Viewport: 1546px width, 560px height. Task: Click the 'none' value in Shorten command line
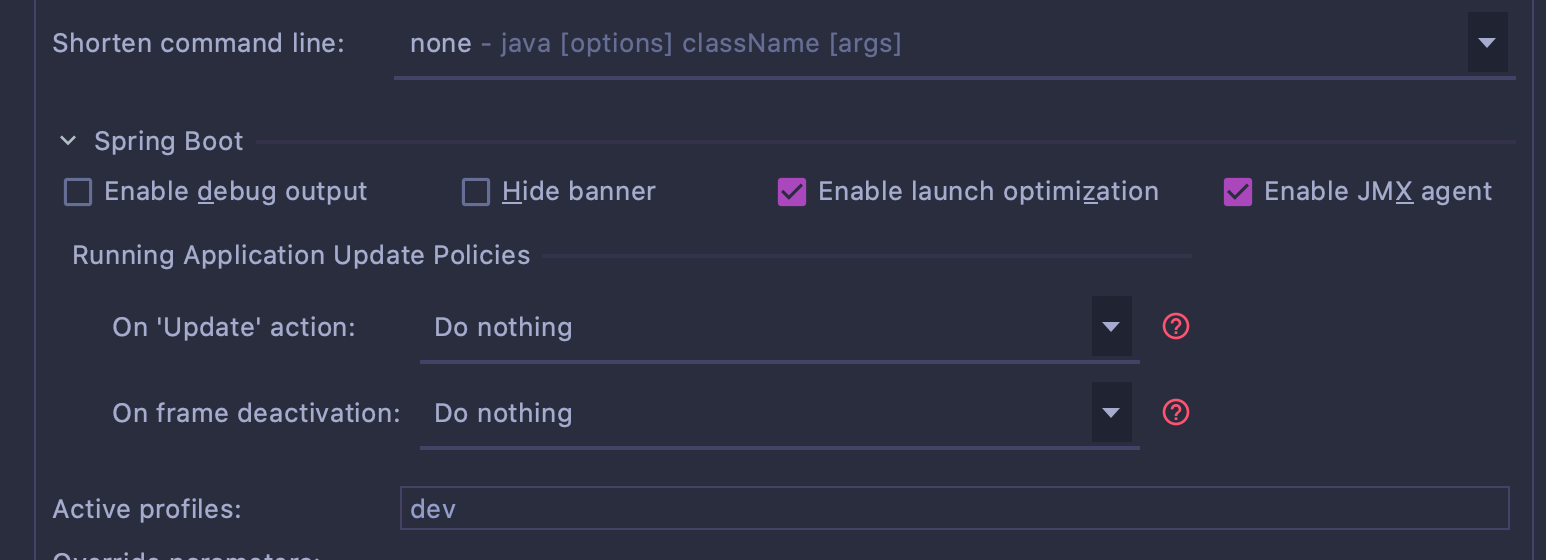click(441, 44)
